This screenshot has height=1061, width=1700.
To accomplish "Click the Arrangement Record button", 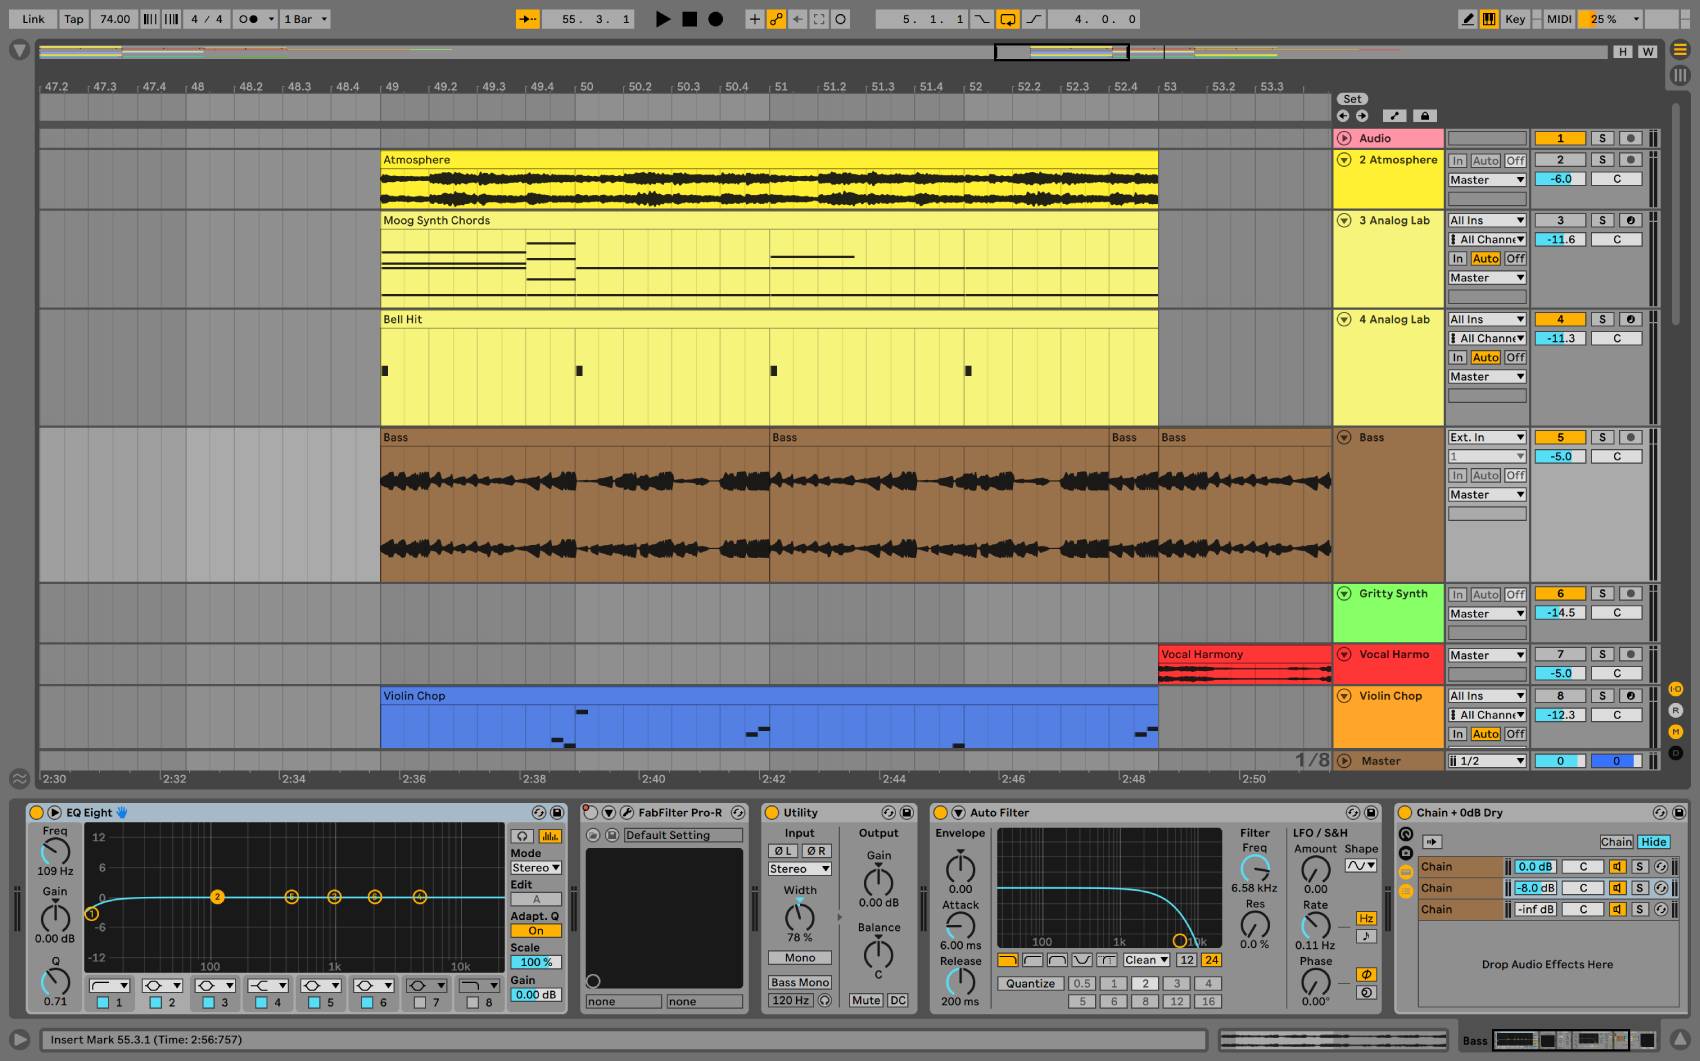I will (715, 19).
